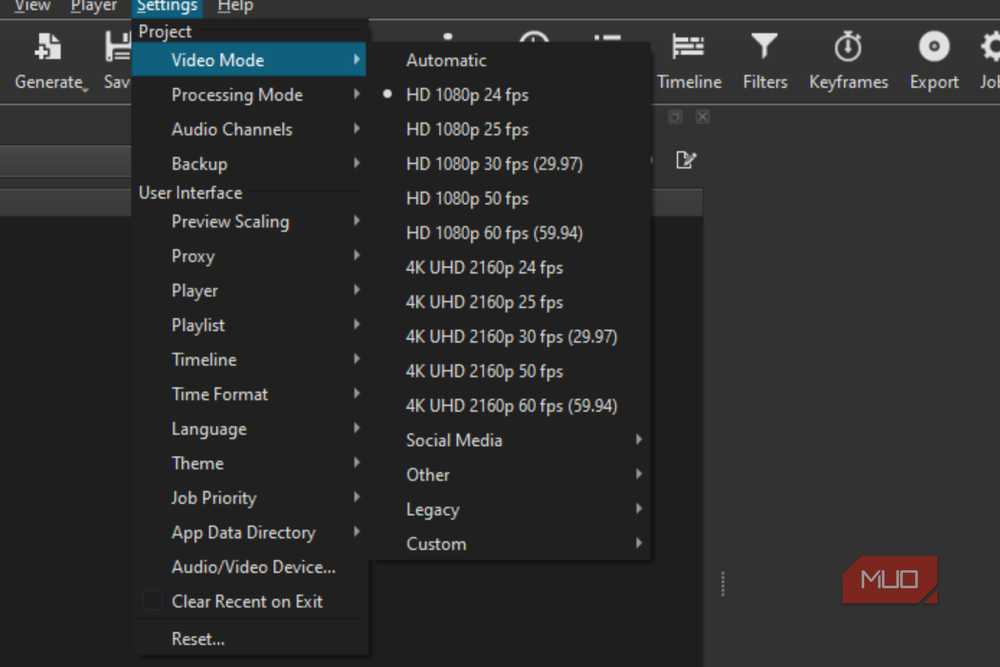Expand Custom video mode submenu
The width and height of the screenshot is (1000, 667).
pos(511,543)
